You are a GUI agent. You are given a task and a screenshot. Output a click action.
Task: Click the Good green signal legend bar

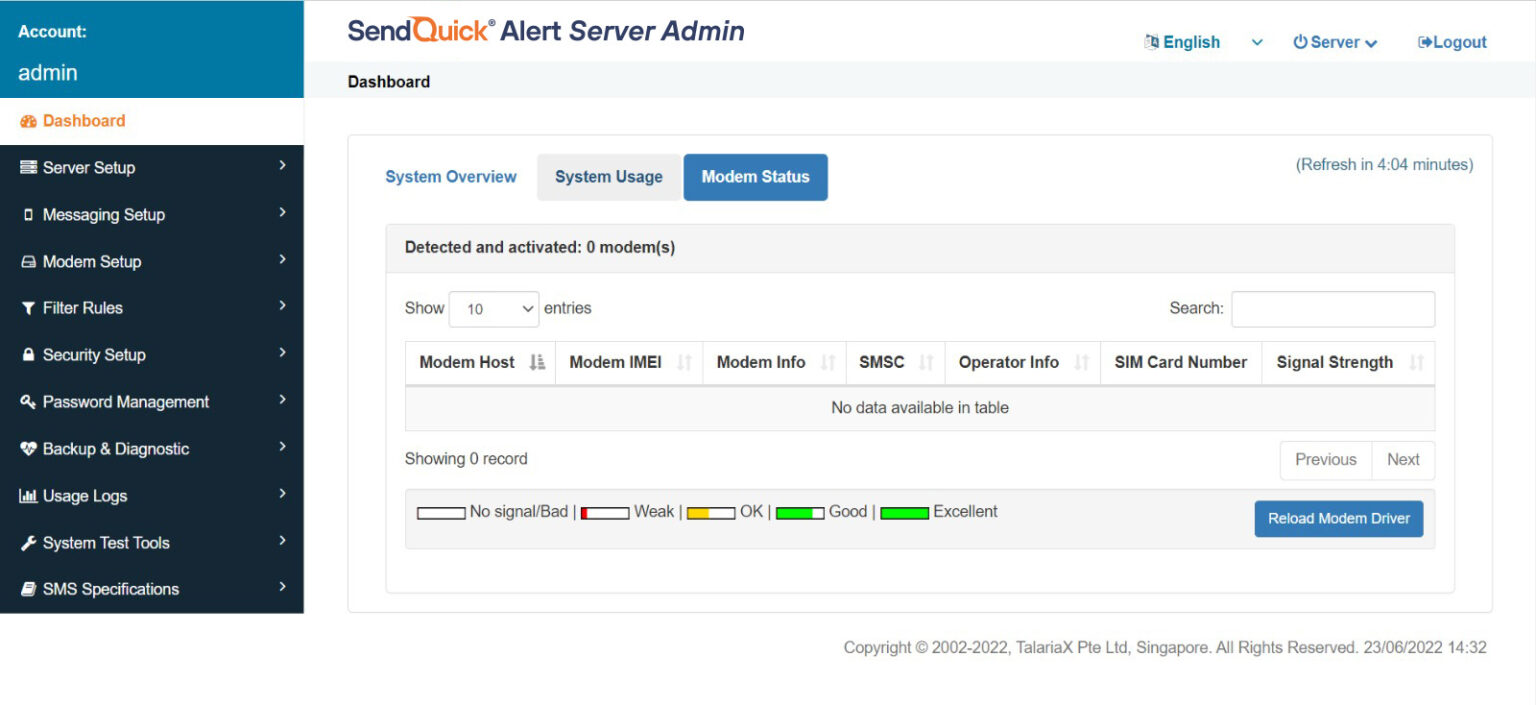[x=800, y=513]
